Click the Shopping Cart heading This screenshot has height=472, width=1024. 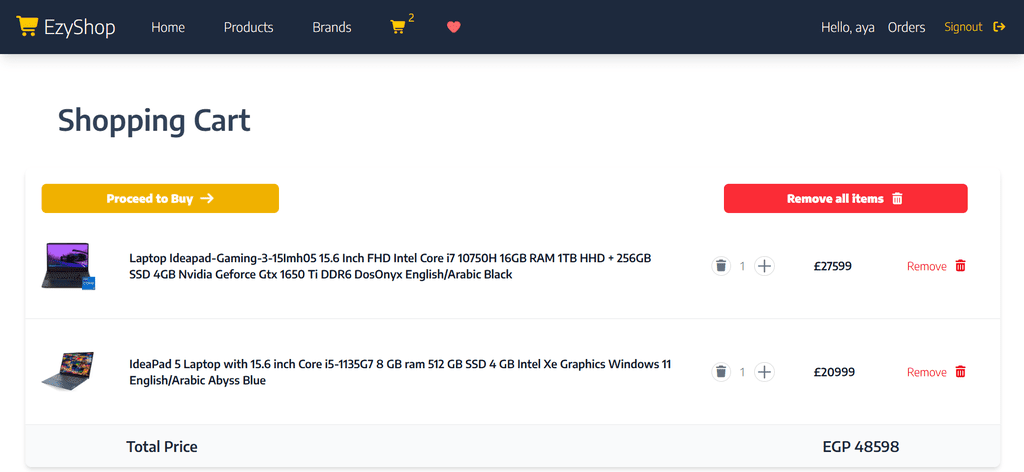pyautogui.click(x=154, y=121)
